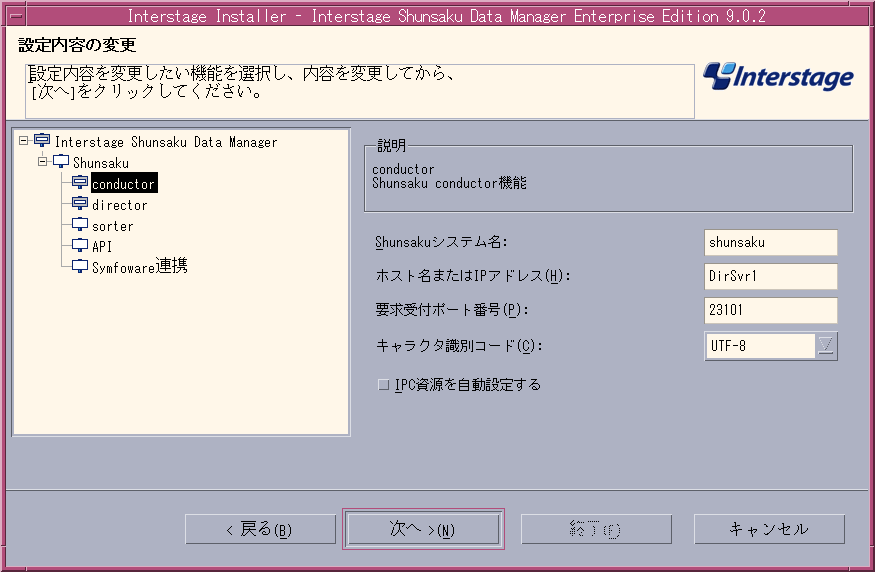Click the director feature icon
The image size is (875, 572).
(x=80, y=204)
